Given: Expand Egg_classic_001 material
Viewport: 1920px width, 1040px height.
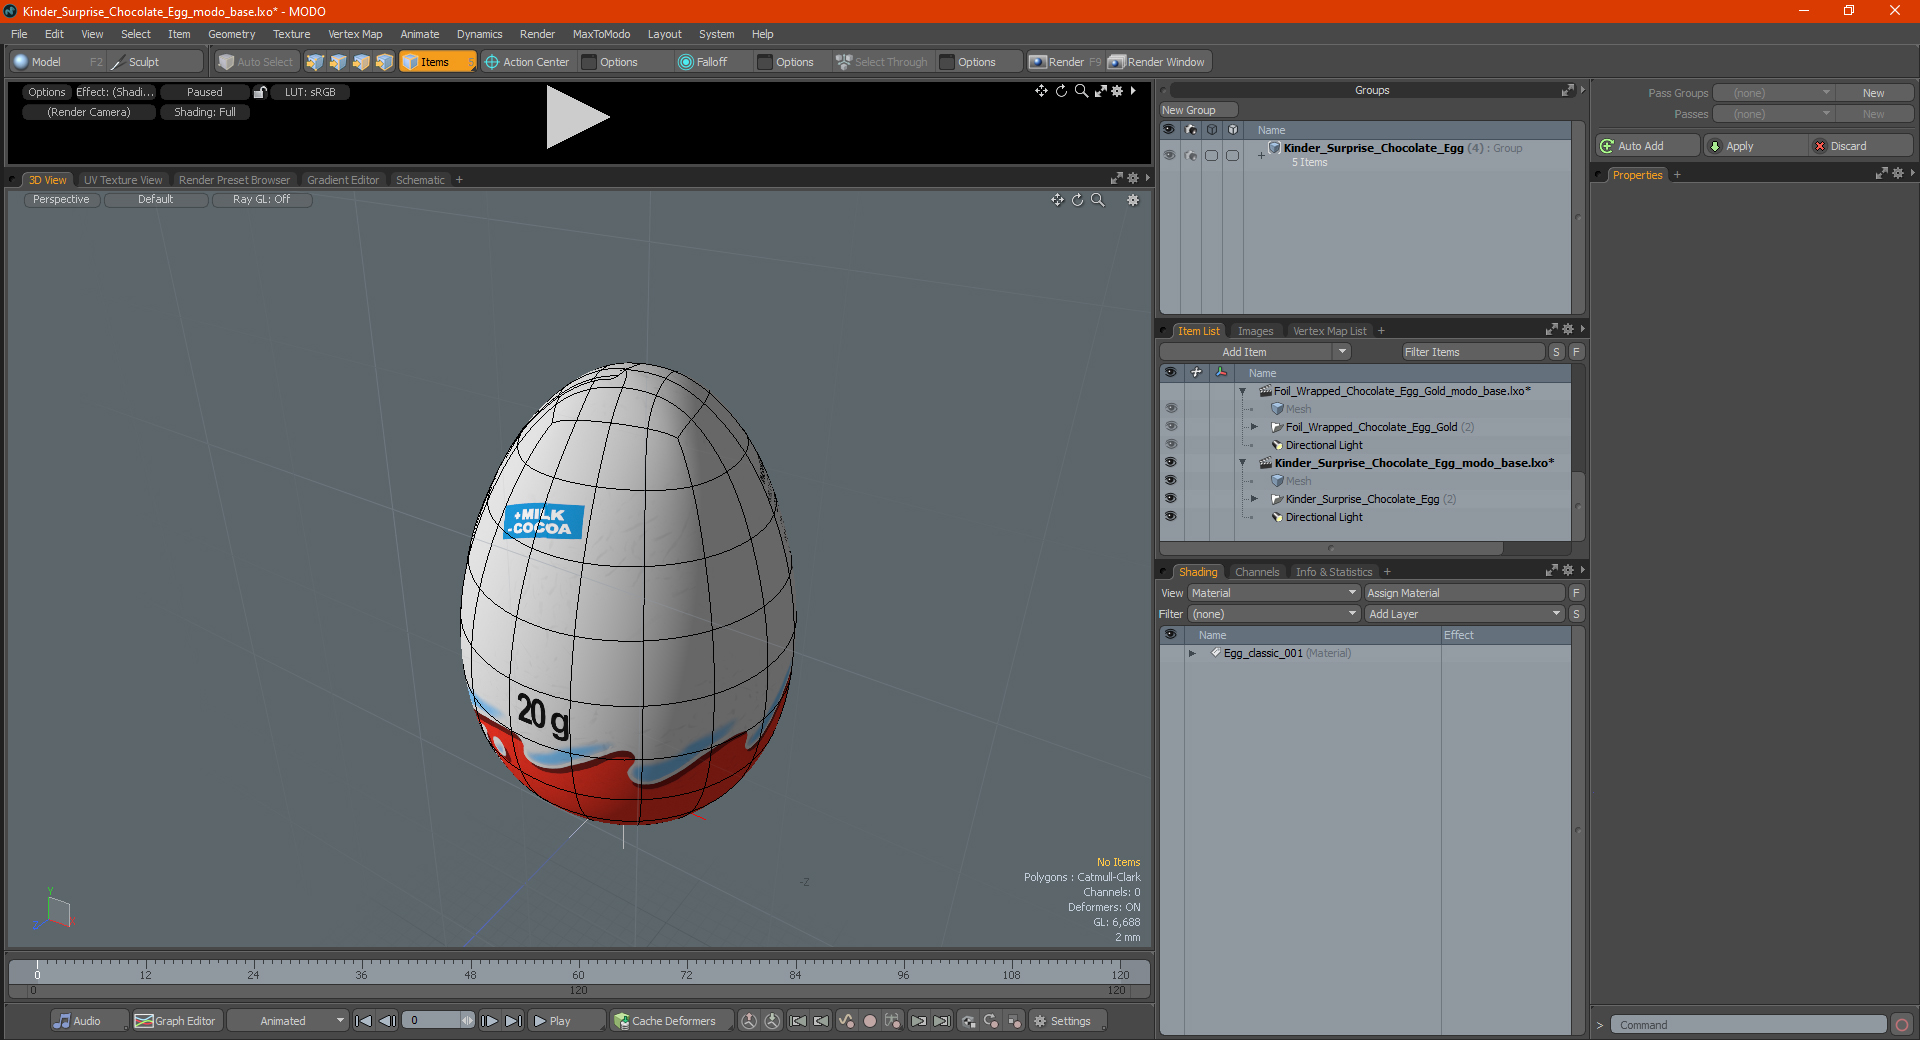Looking at the screenshot, I should tap(1192, 653).
